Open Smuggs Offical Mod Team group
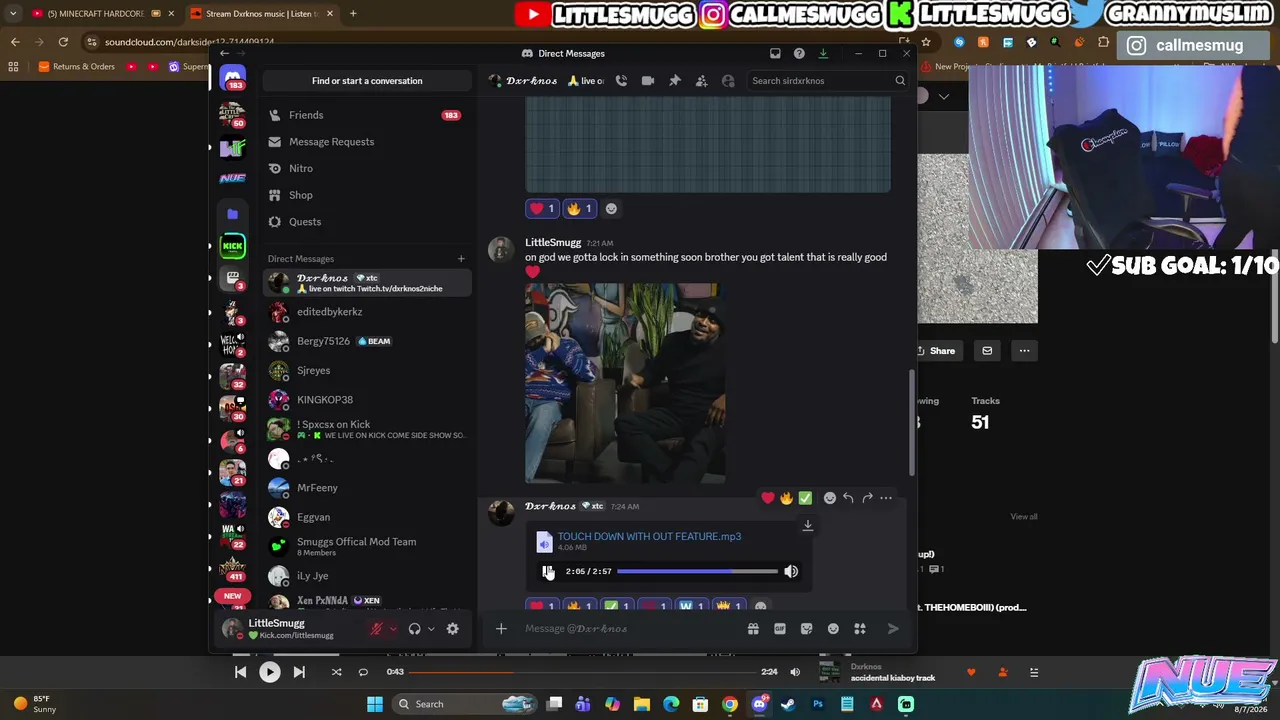1280x720 pixels. pyautogui.click(x=366, y=546)
